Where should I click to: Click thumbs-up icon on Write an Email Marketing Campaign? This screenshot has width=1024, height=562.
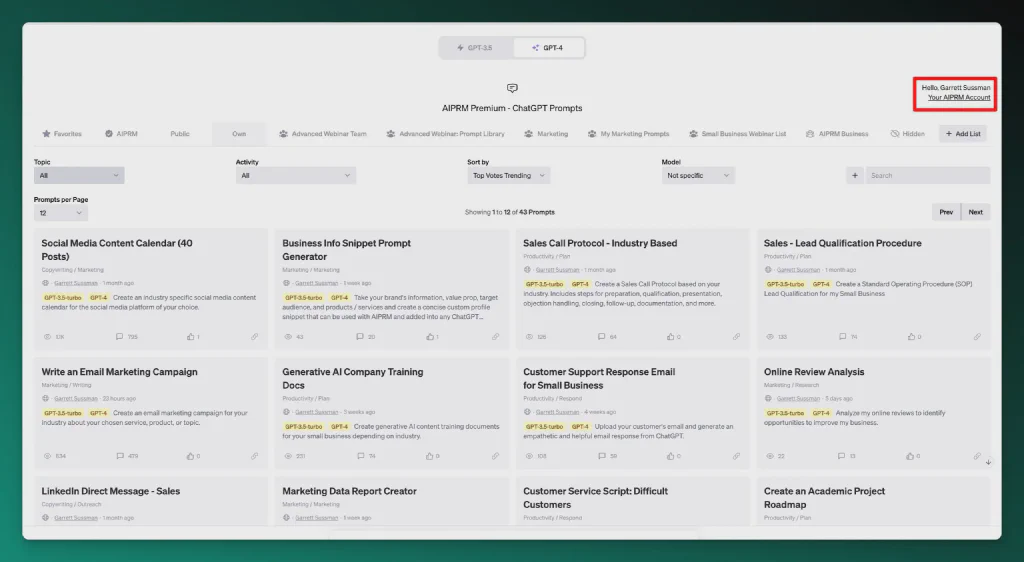pos(189,456)
